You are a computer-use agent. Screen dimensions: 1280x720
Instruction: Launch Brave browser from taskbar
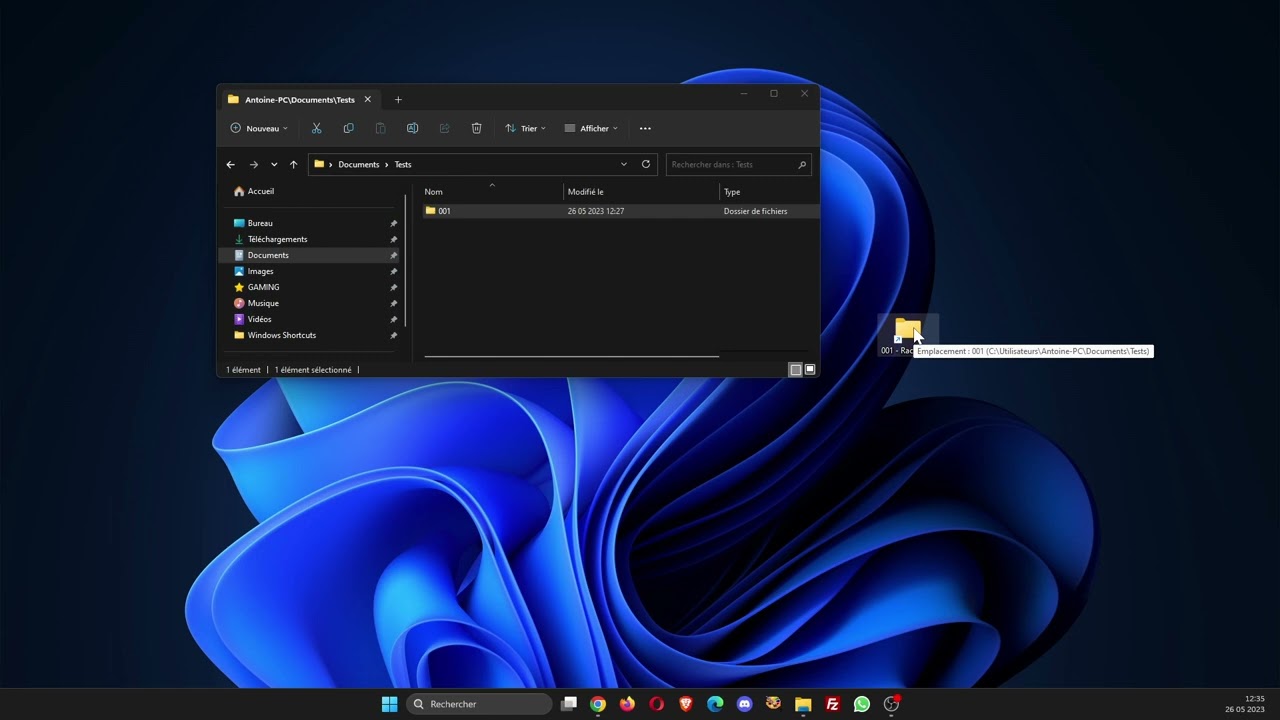686,704
